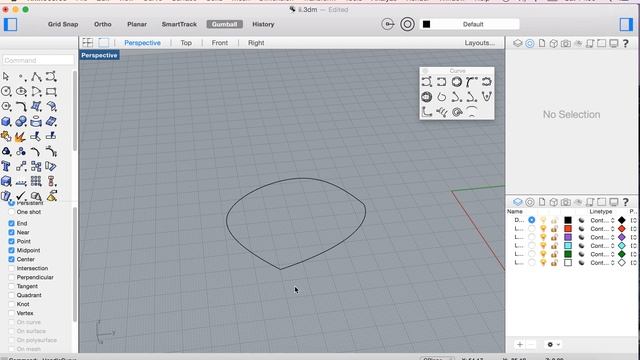Click the object snap circle toolbar button

click(407, 24)
